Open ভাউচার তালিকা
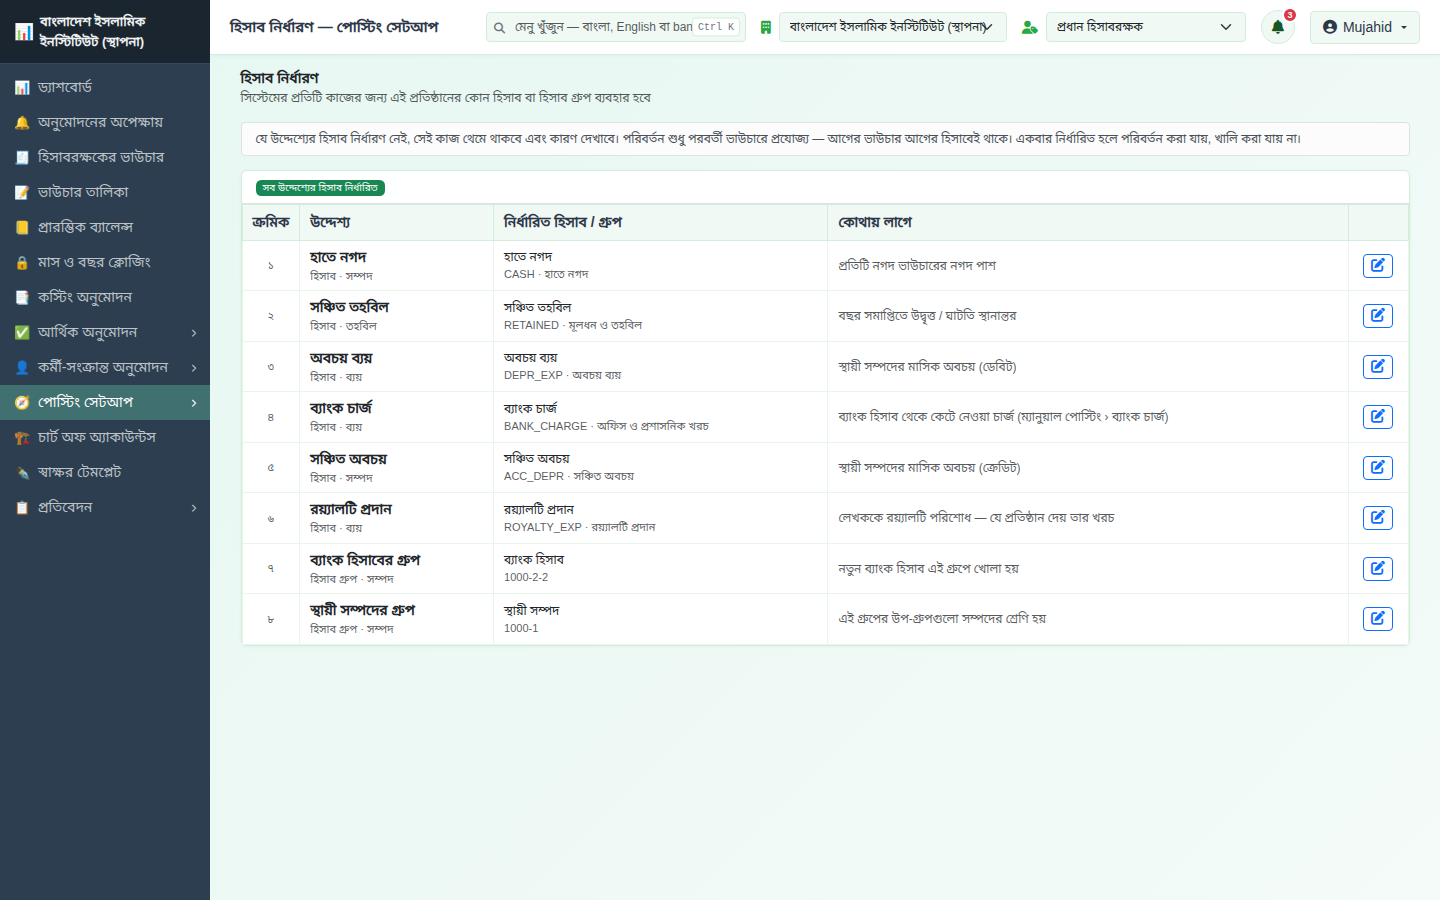 coord(105,192)
